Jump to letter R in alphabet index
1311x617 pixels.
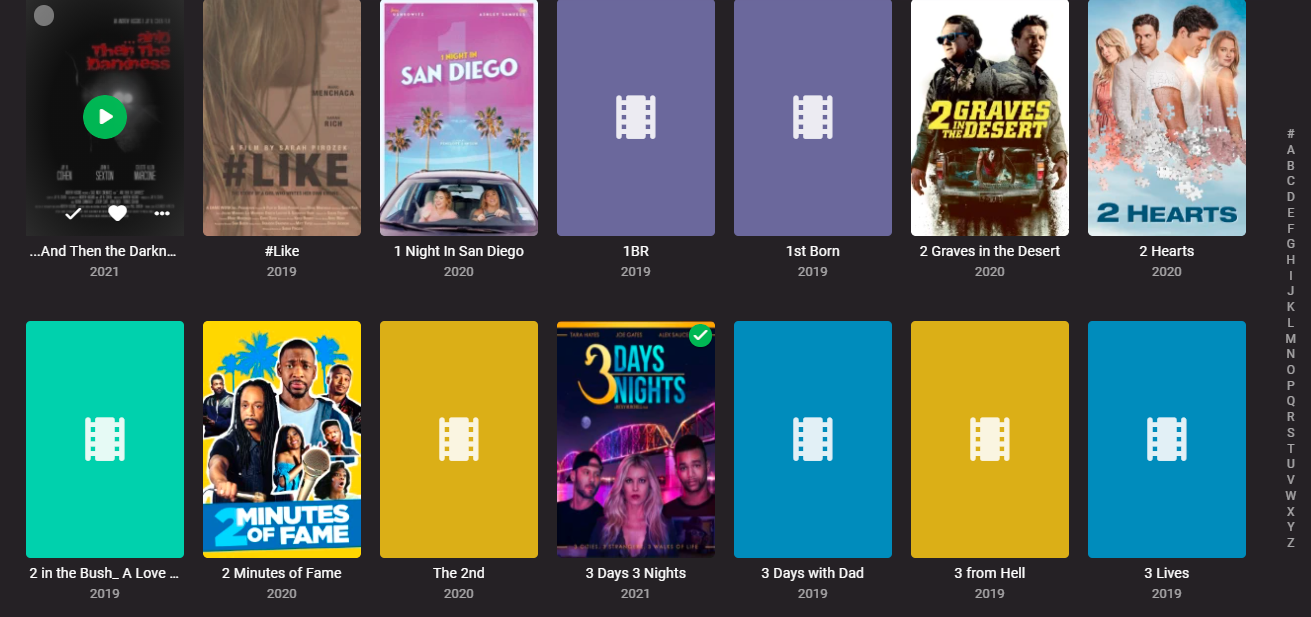pos(1291,417)
